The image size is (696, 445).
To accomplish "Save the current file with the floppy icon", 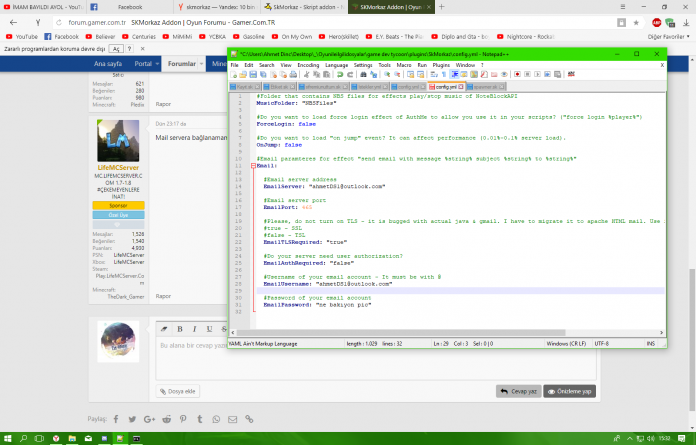I will tap(253, 75).
